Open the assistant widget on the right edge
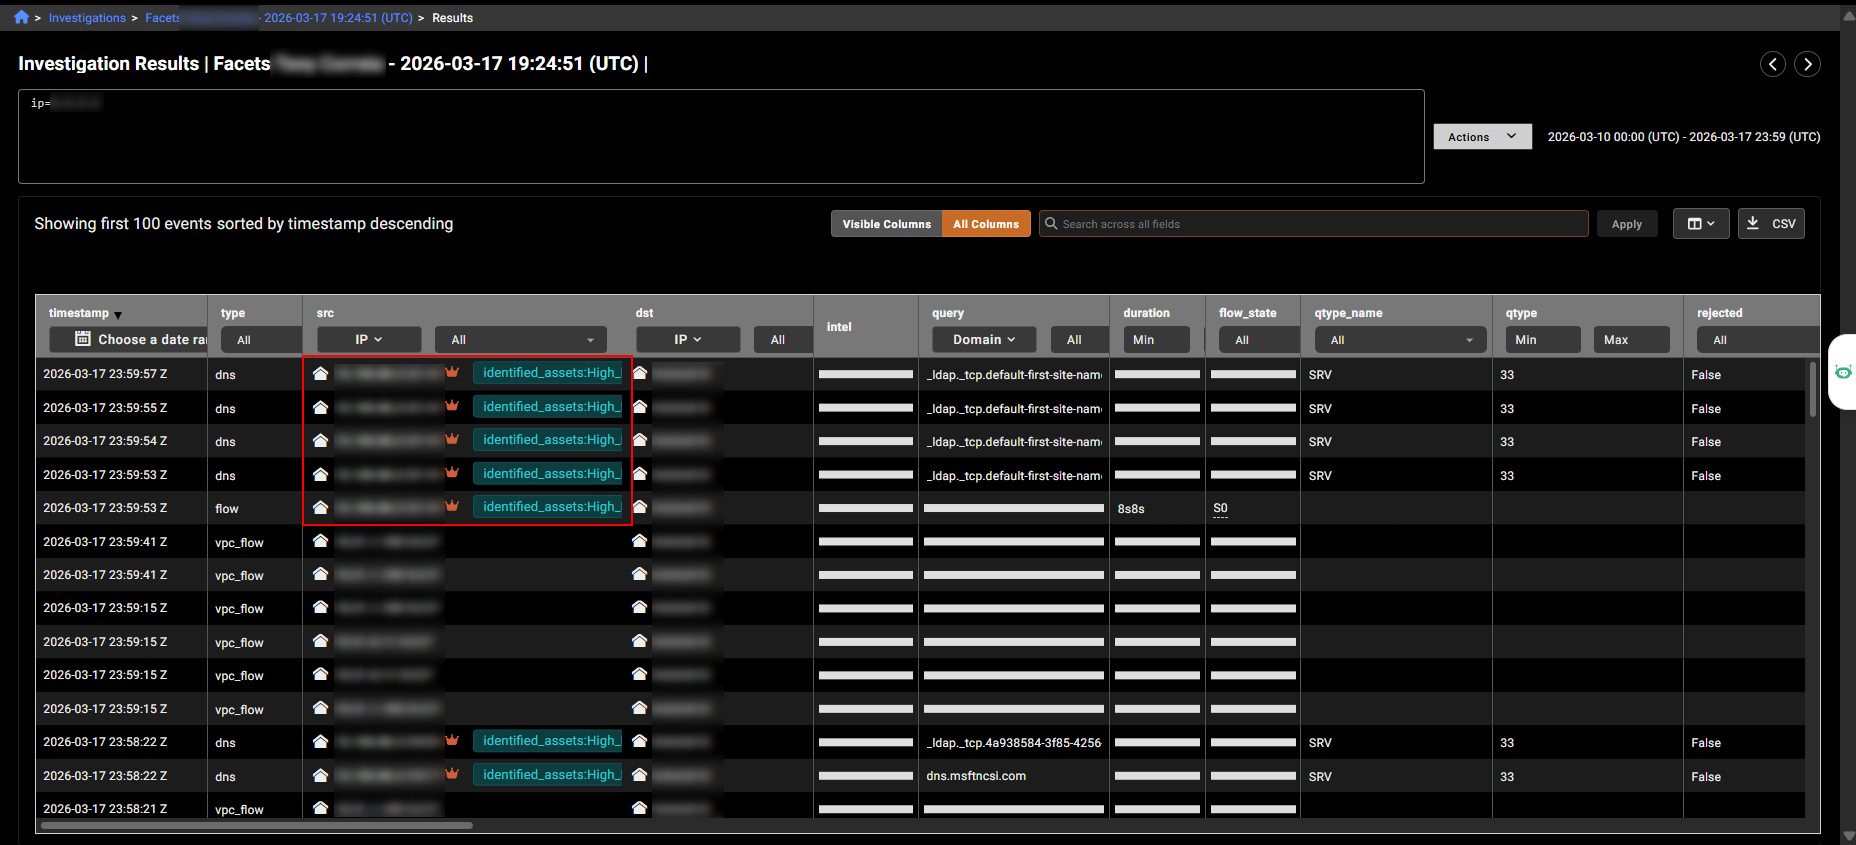The height and width of the screenshot is (845, 1856). pos(1842,372)
